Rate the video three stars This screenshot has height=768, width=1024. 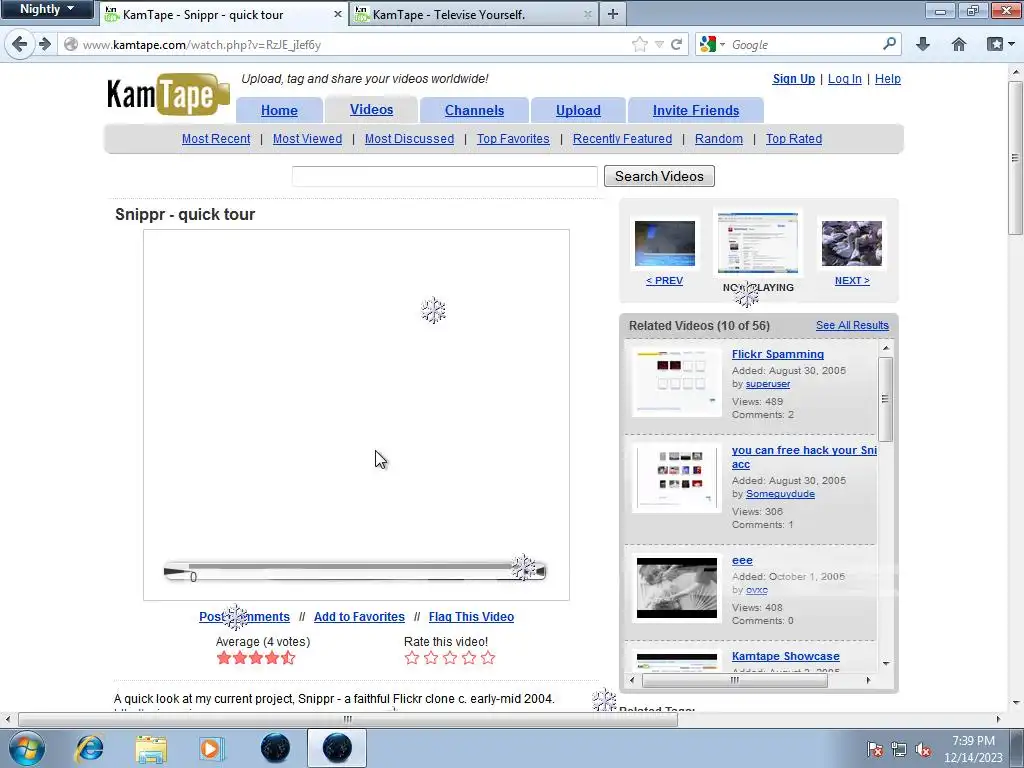point(449,658)
